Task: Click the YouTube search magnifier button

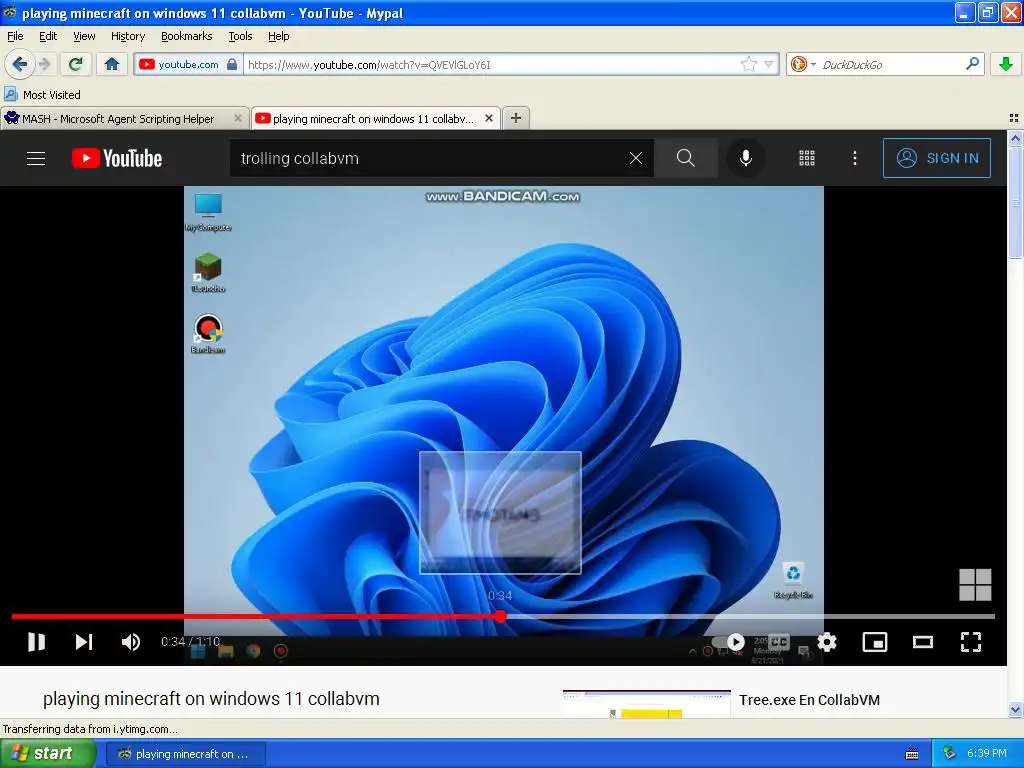Action: coord(686,158)
